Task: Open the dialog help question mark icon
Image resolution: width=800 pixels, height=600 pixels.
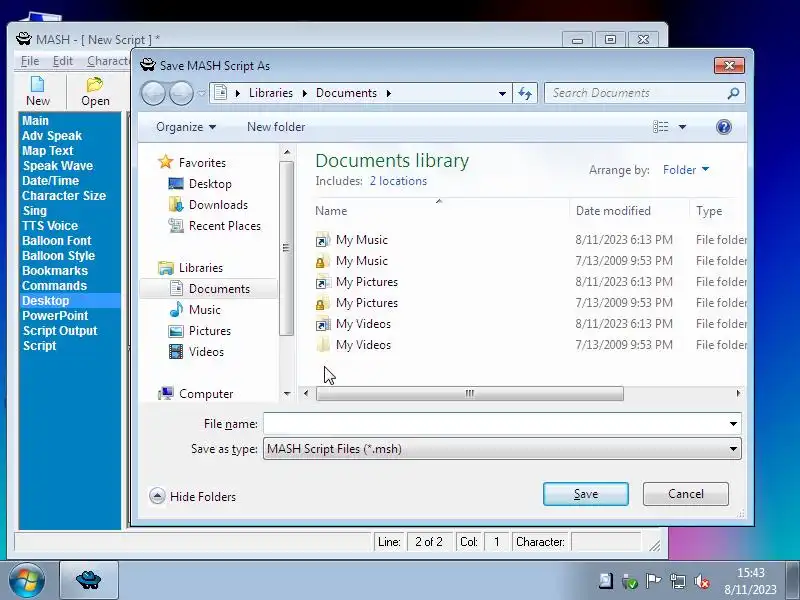Action: coord(723,127)
